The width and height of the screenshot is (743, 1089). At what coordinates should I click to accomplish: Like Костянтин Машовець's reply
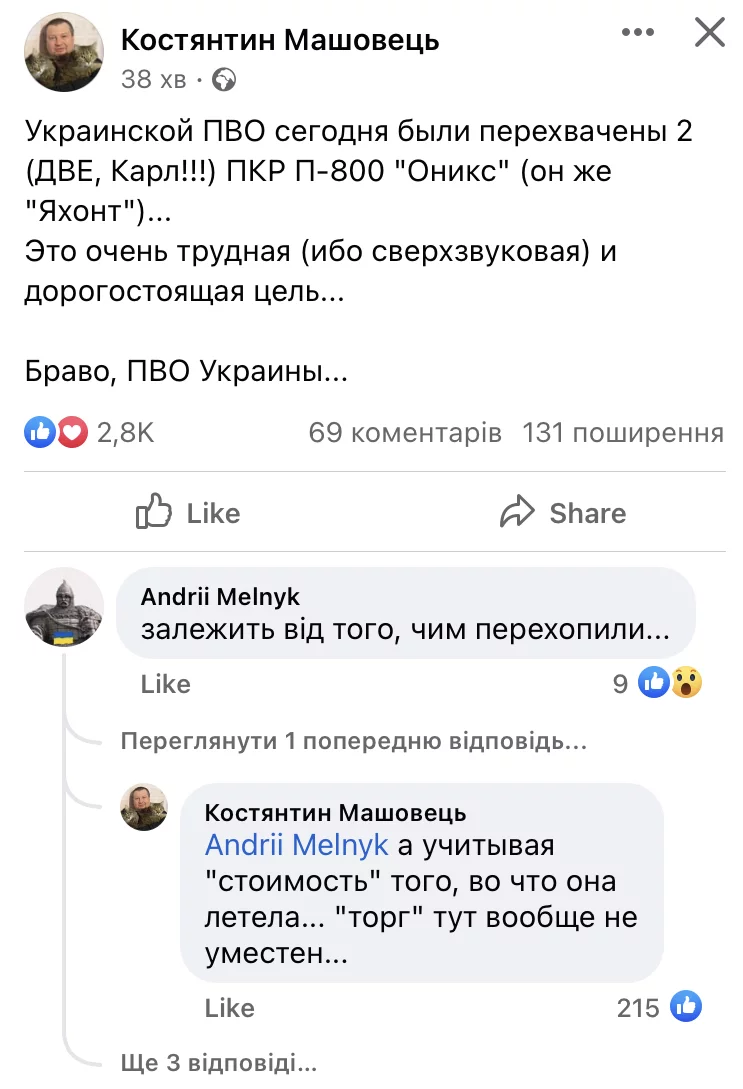click(229, 1007)
